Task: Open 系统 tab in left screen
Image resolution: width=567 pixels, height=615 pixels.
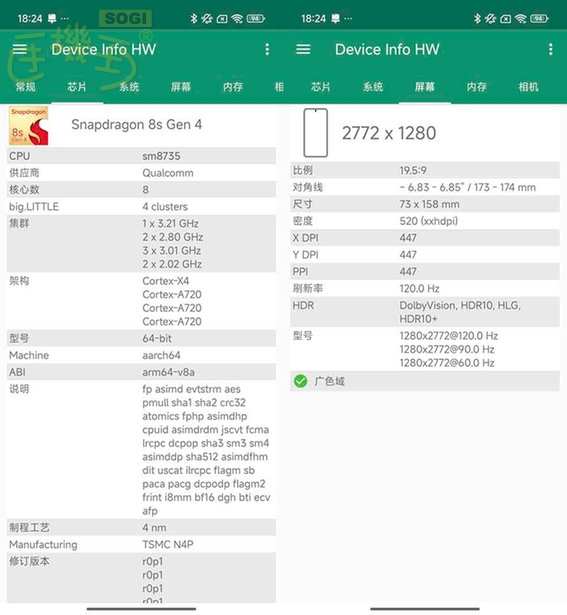Action: click(129, 87)
